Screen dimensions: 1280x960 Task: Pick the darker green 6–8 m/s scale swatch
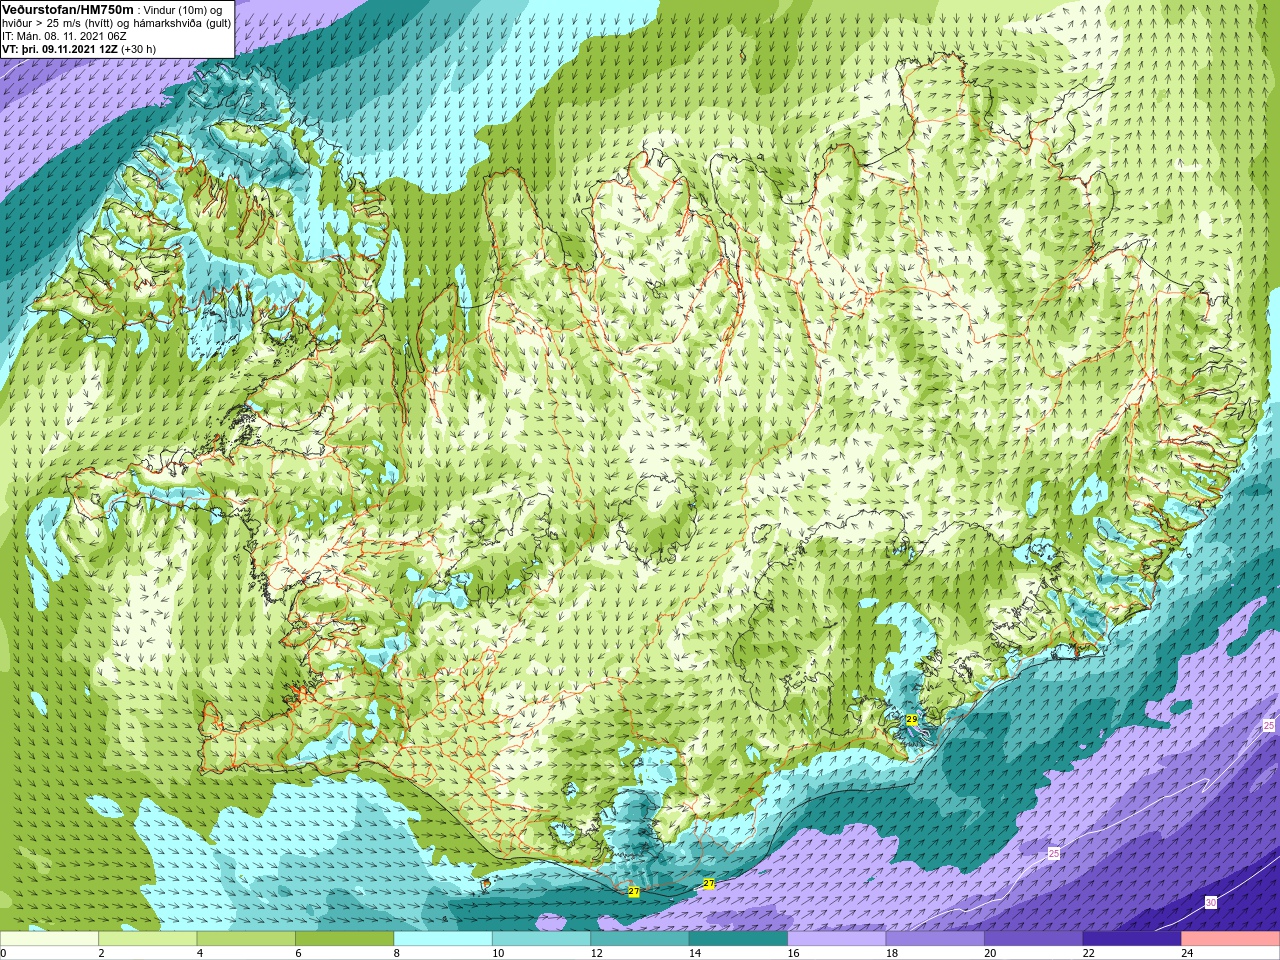pos(344,939)
